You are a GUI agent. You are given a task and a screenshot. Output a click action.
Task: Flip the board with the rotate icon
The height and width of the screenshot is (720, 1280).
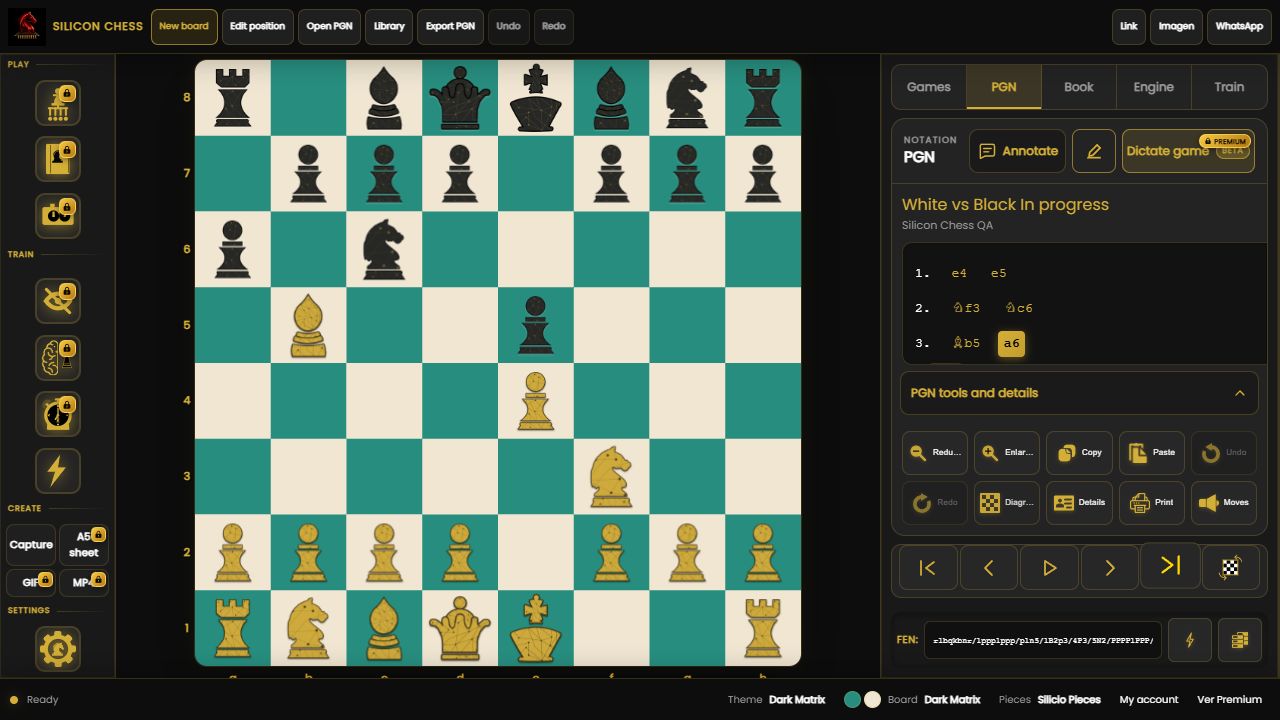(1230, 568)
